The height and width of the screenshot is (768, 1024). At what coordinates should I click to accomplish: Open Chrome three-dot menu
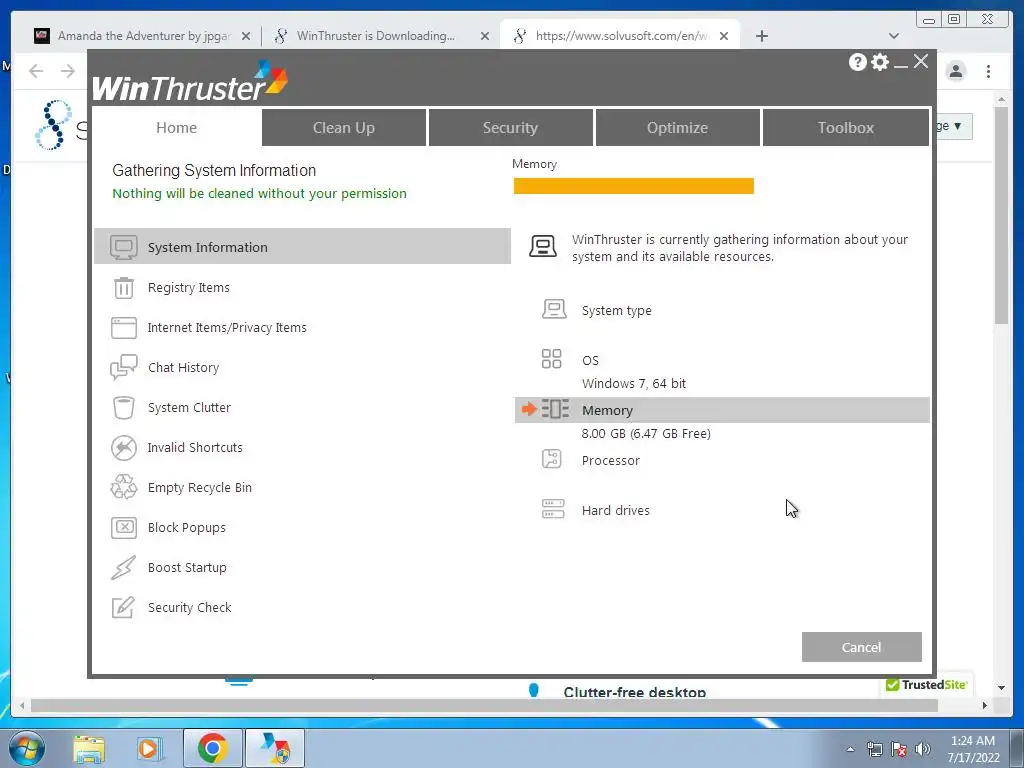pyautogui.click(x=988, y=71)
